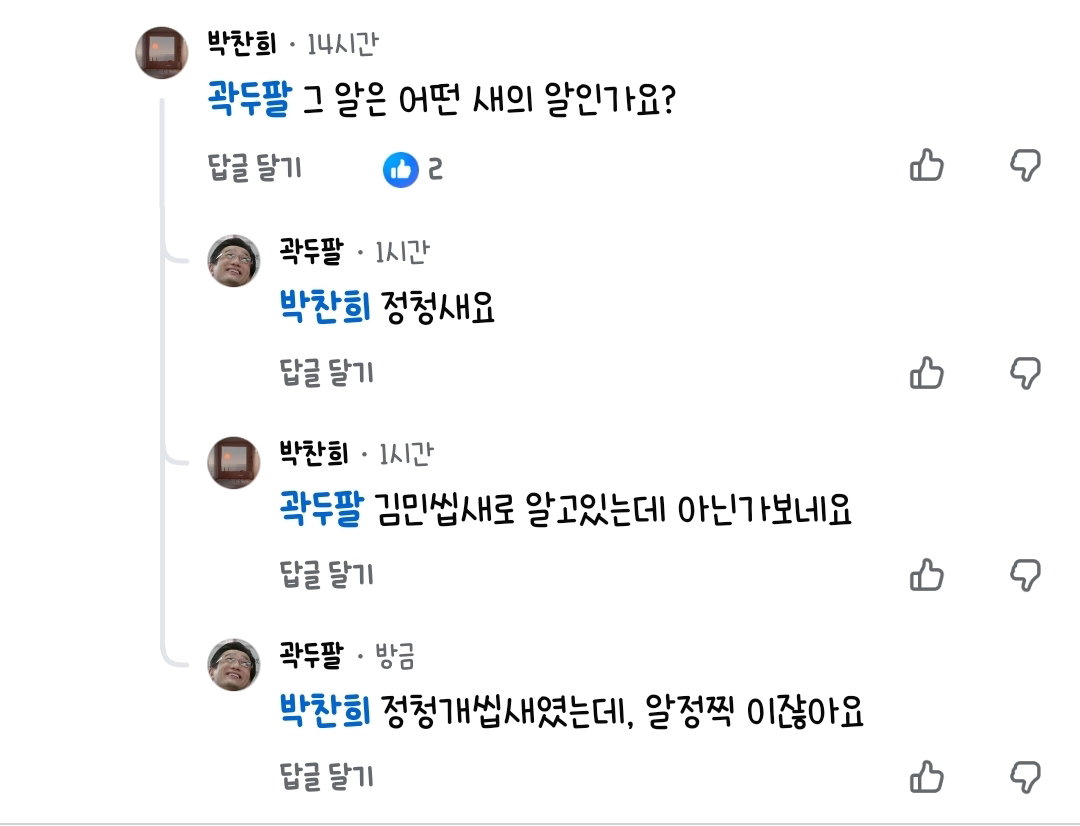Dislike 박찬희's top comment about the egg
This screenshot has height=826, width=1080.
[x=1025, y=165]
